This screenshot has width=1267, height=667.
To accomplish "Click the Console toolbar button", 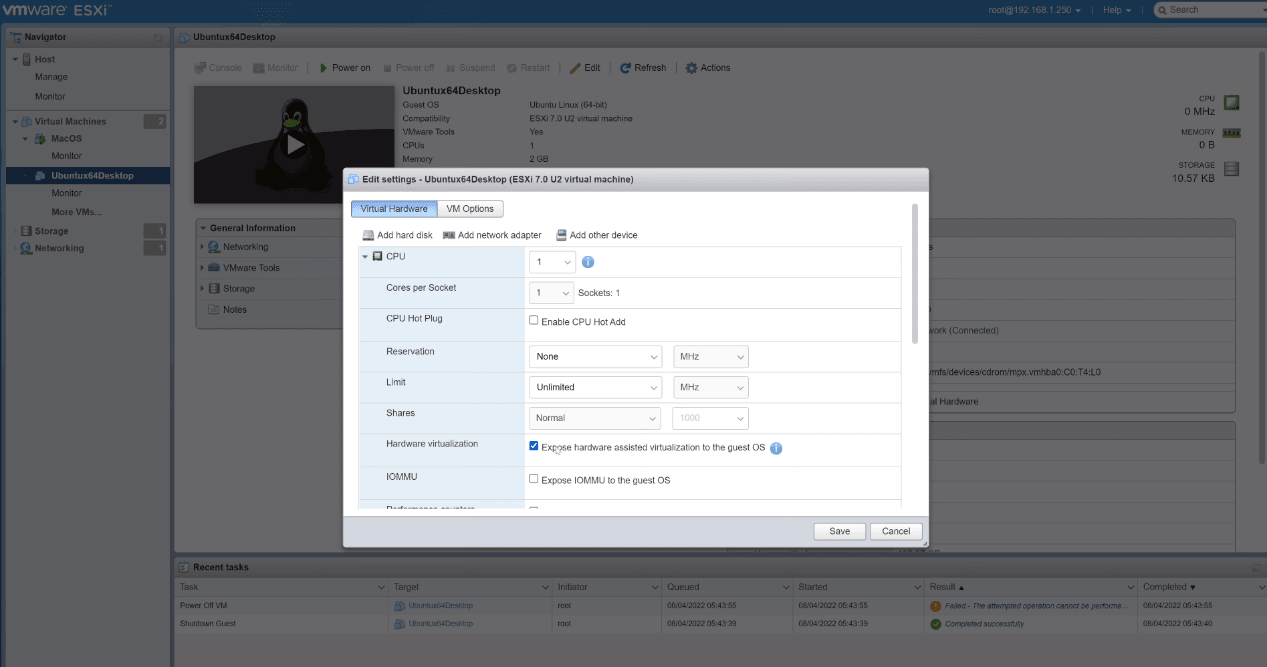I will [218, 68].
